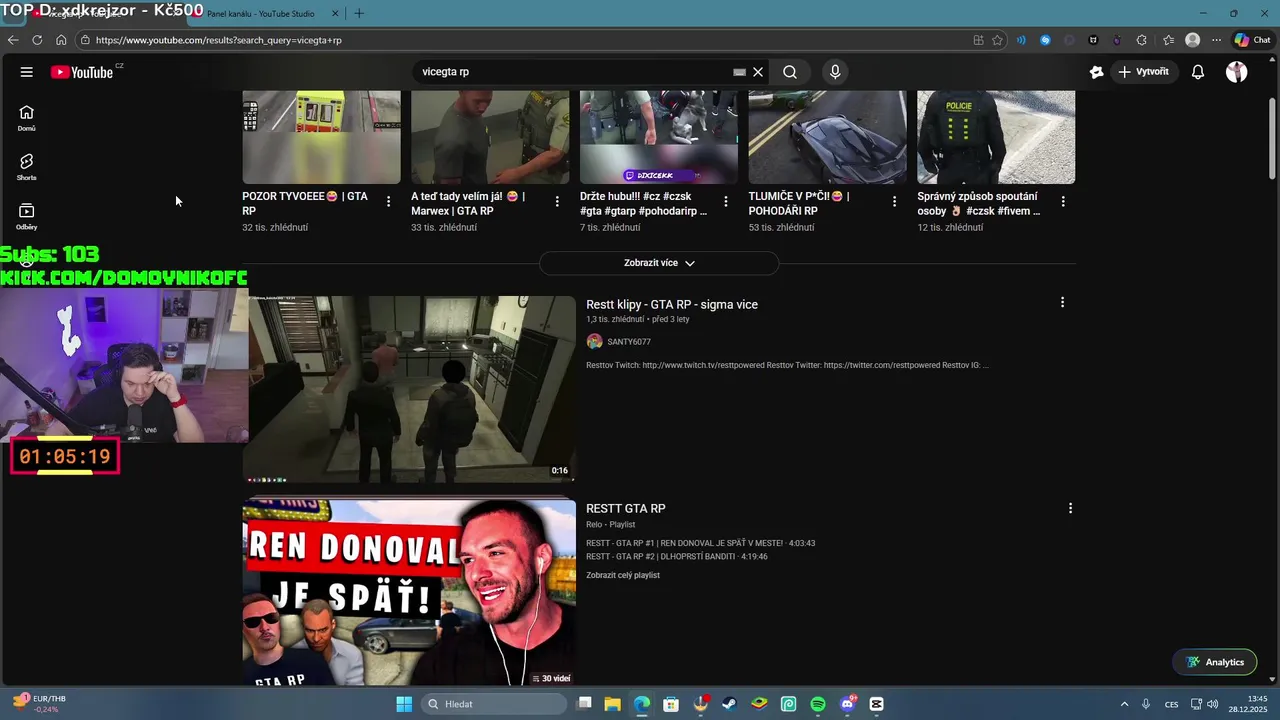Click the Vytvořit create button
Image resolution: width=1280 pixels, height=720 pixels.
pos(1144,72)
